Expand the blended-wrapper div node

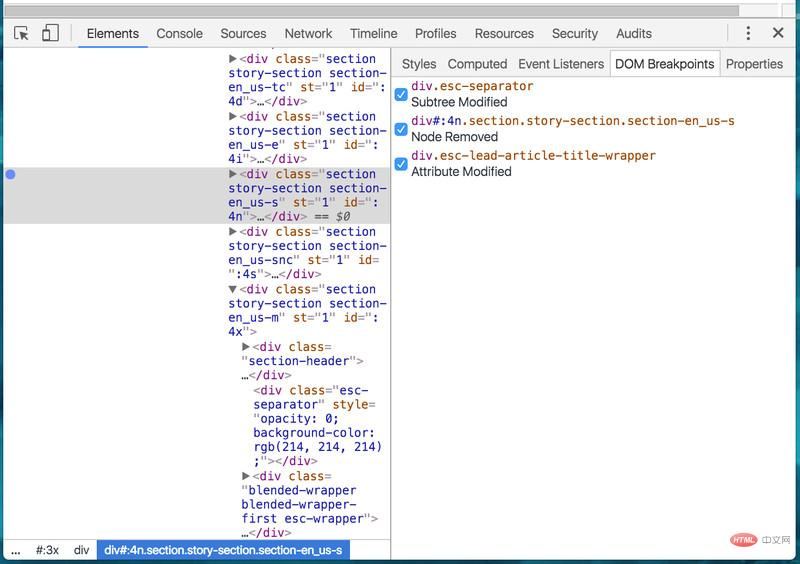(x=246, y=477)
